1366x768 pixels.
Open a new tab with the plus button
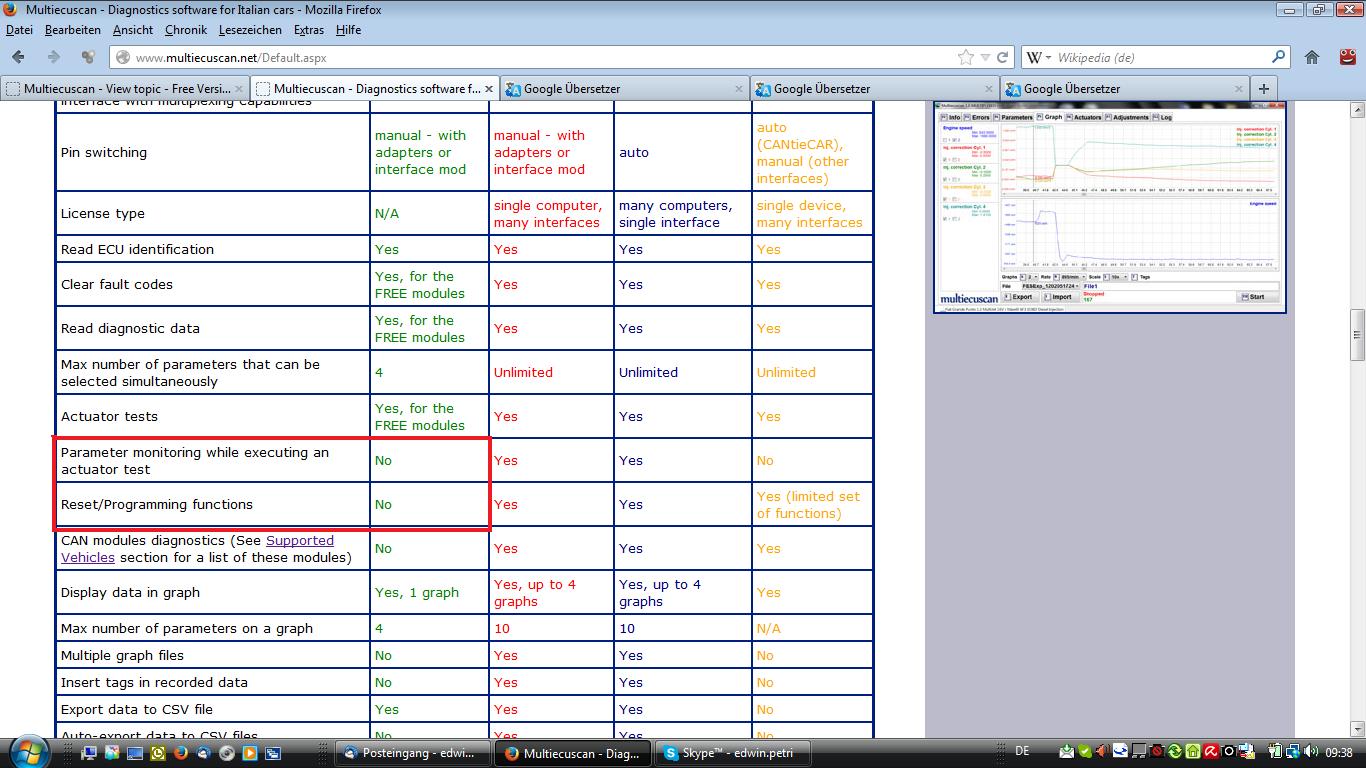click(1263, 88)
